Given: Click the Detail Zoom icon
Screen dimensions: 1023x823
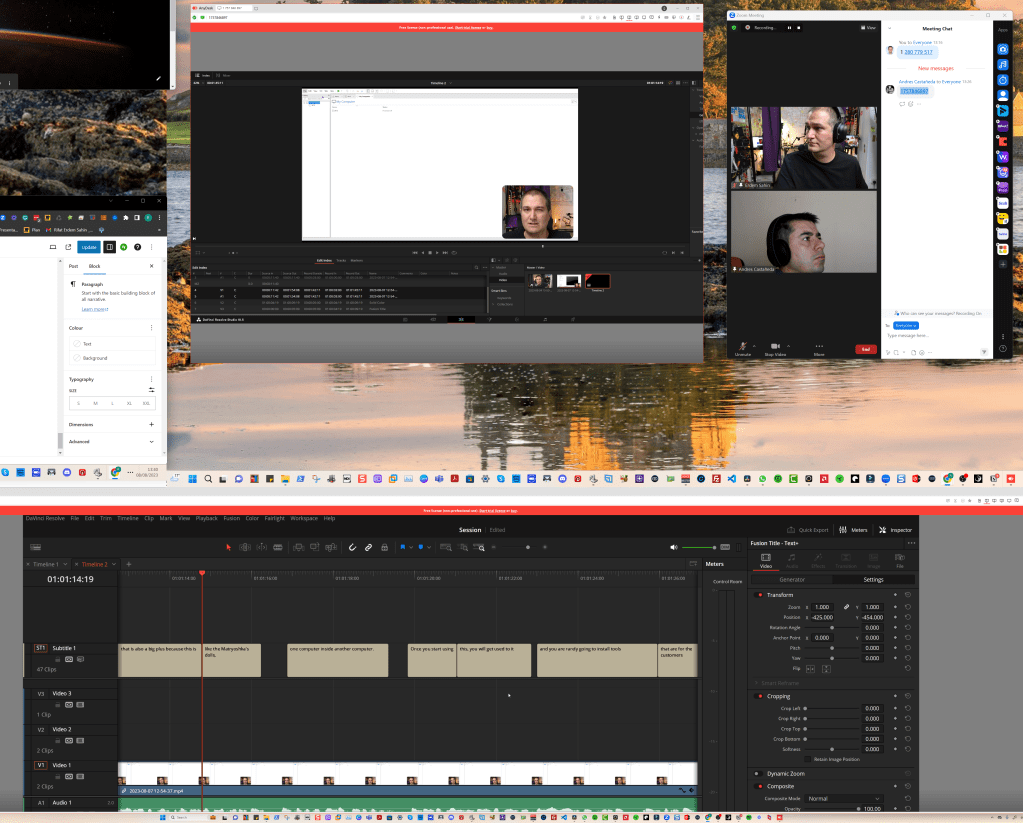Looking at the screenshot, I should (x=463, y=547).
